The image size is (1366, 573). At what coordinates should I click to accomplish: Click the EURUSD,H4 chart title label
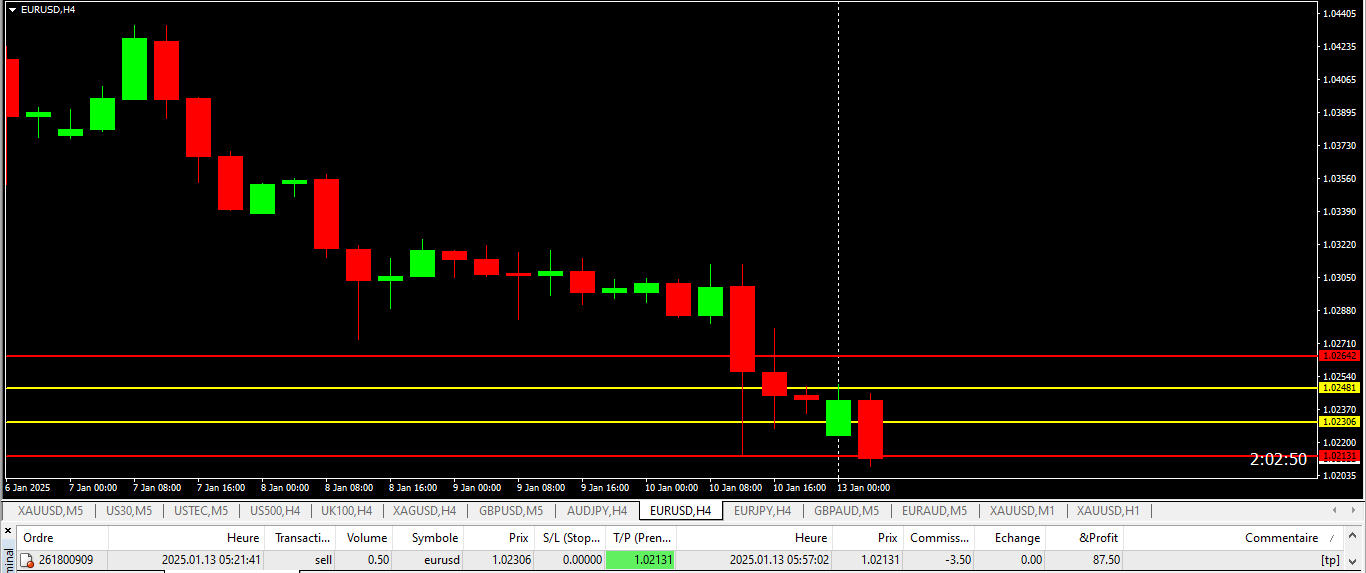click(x=48, y=9)
